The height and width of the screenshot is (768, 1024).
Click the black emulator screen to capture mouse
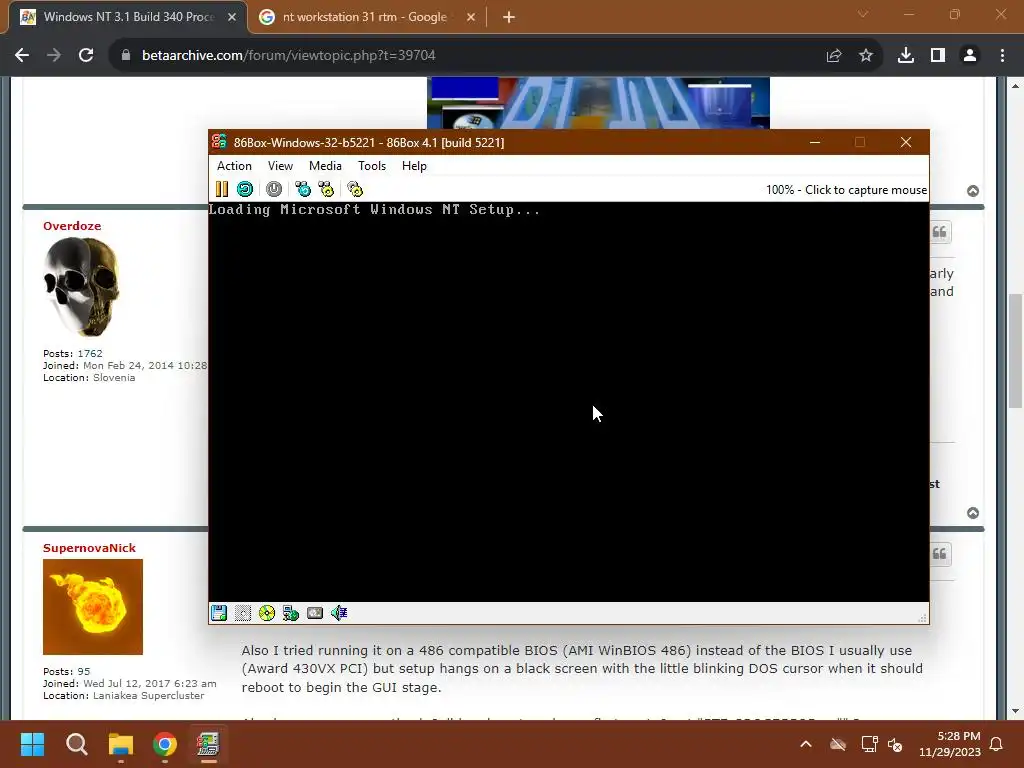click(569, 402)
